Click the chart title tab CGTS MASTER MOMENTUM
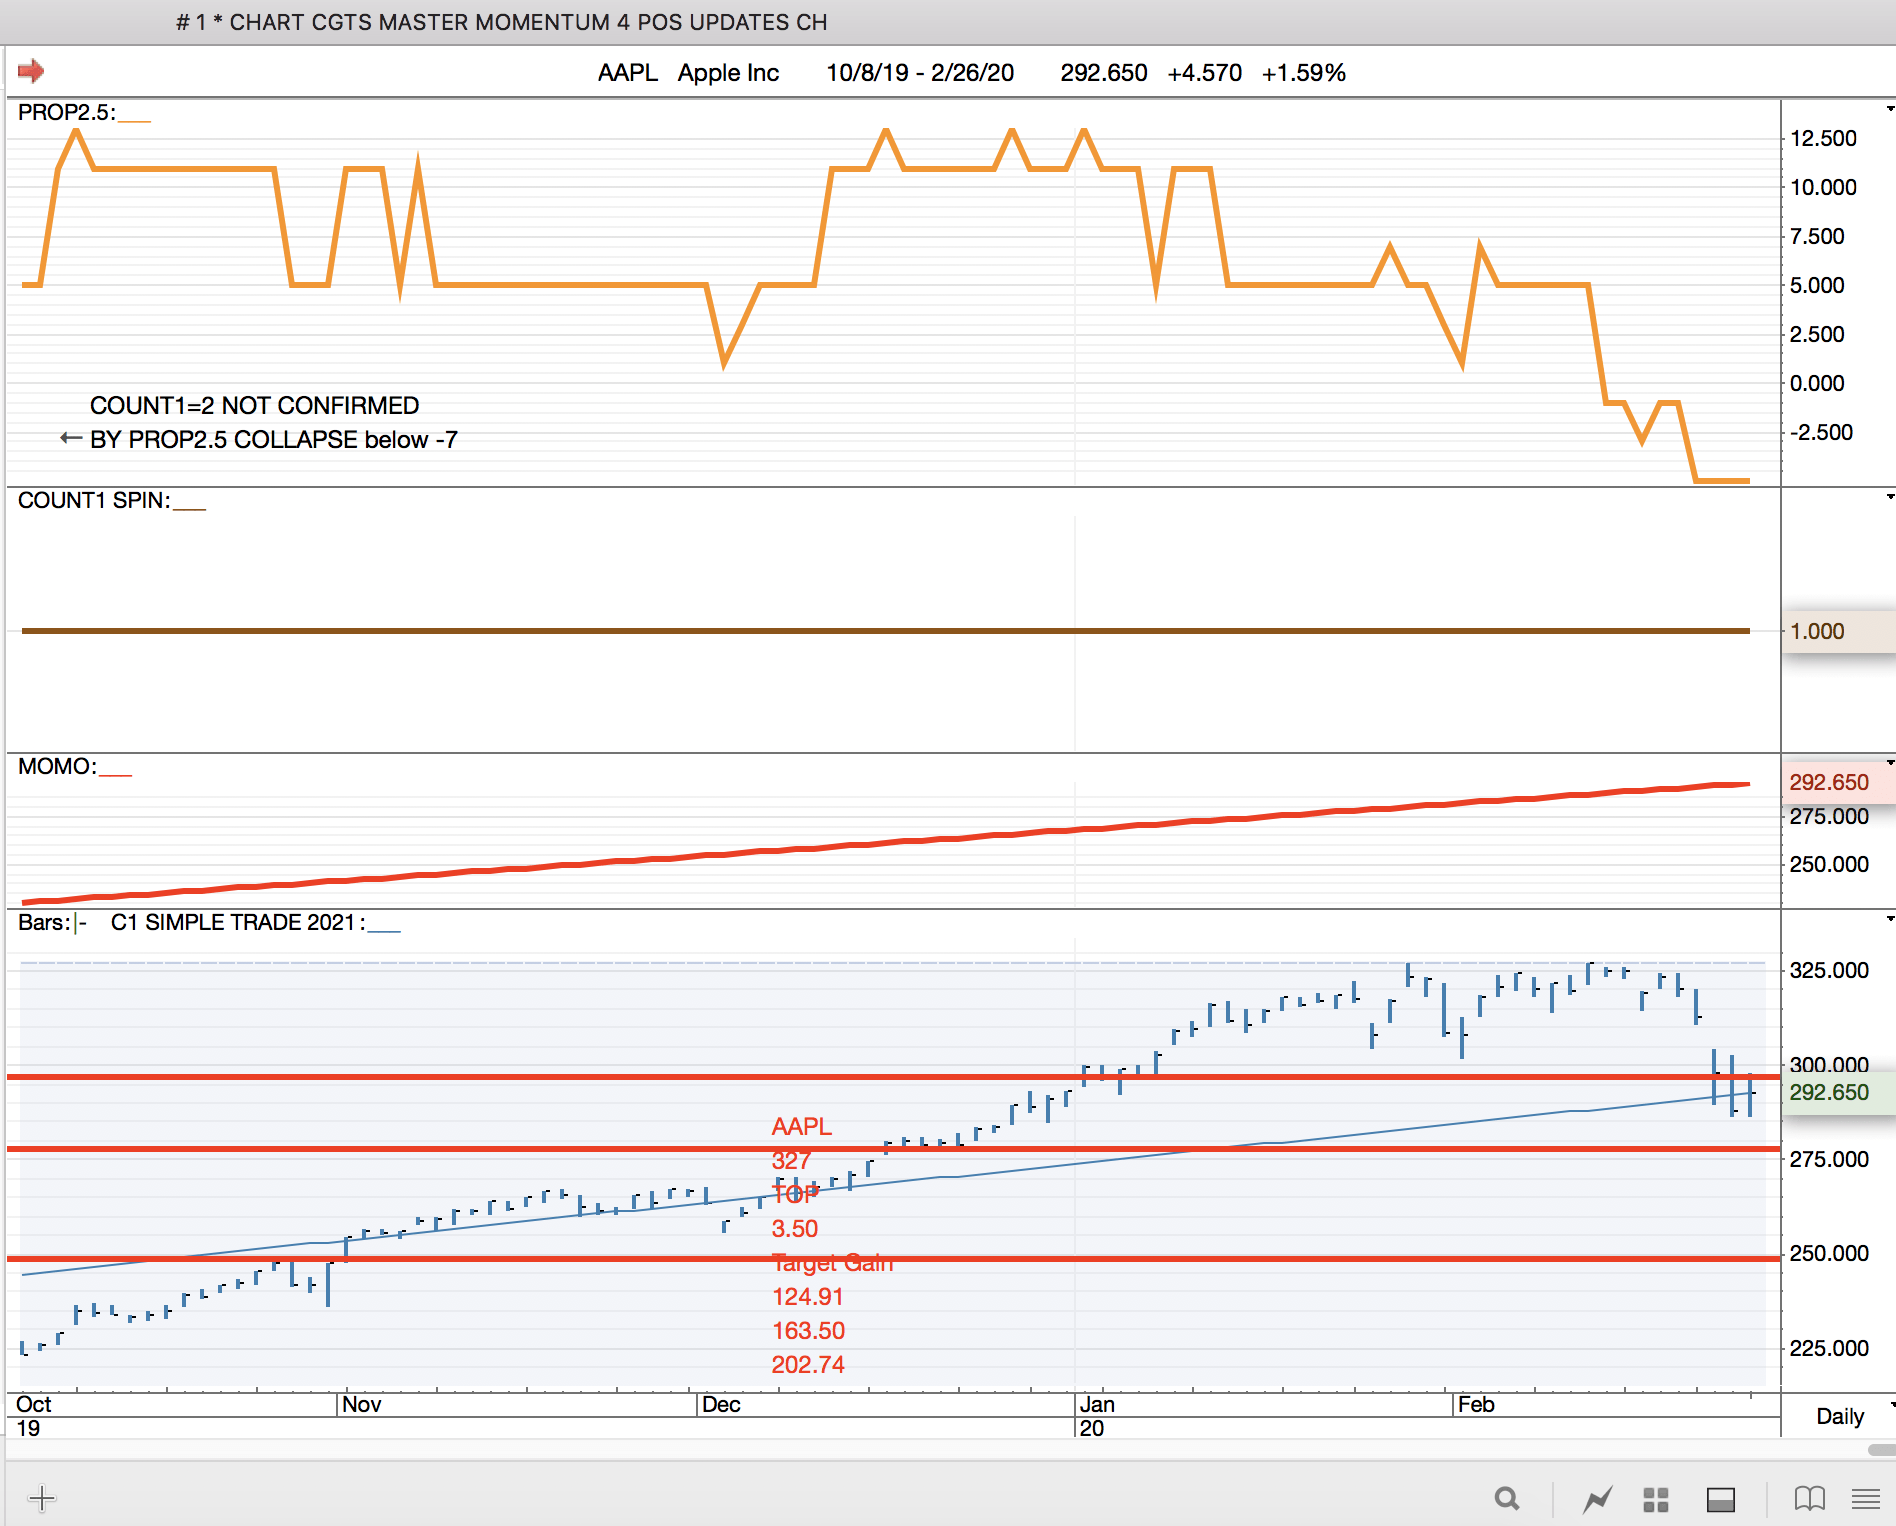 (x=501, y=22)
